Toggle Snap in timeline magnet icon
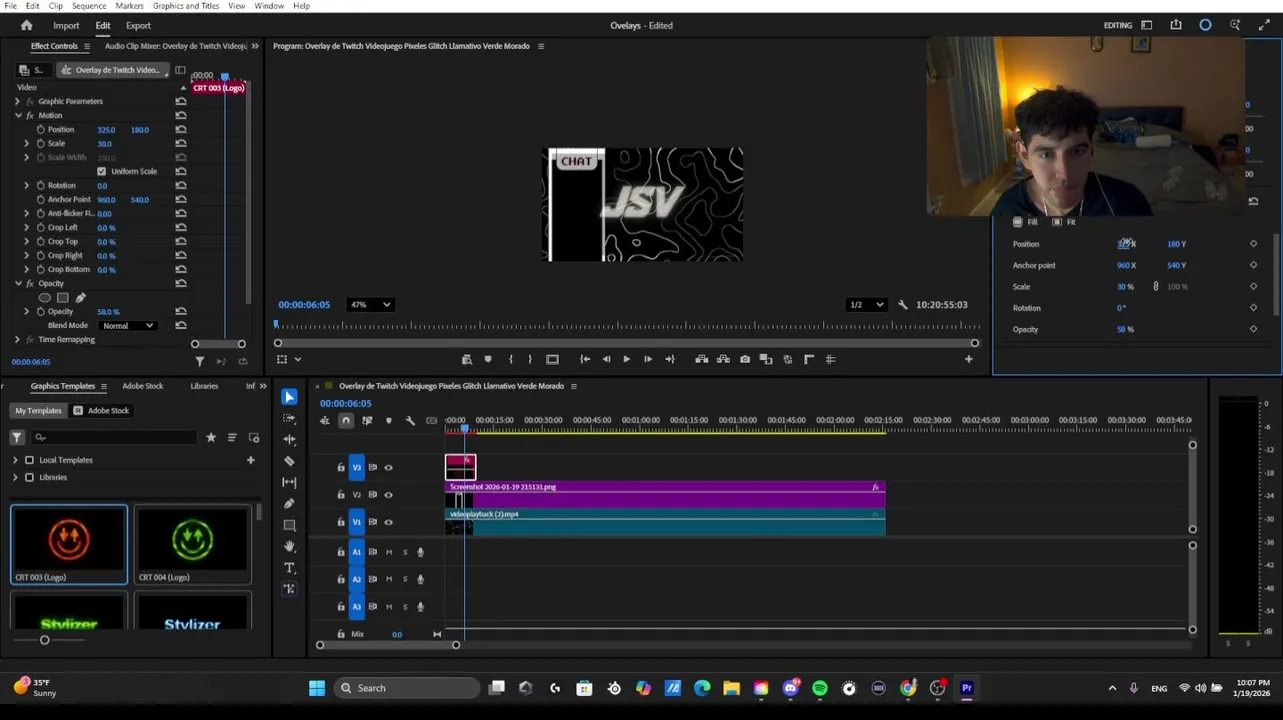The image size is (1283, 720). point(346,420)
